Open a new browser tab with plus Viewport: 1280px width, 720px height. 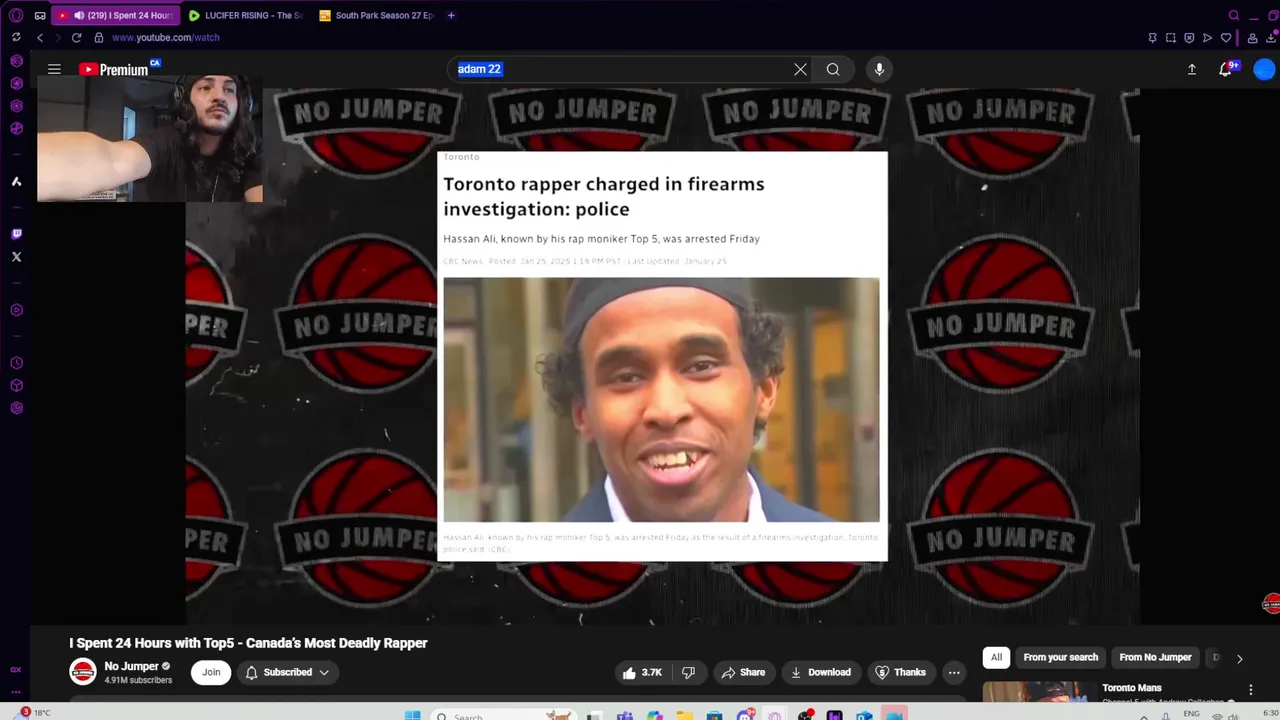coord(451,15)
